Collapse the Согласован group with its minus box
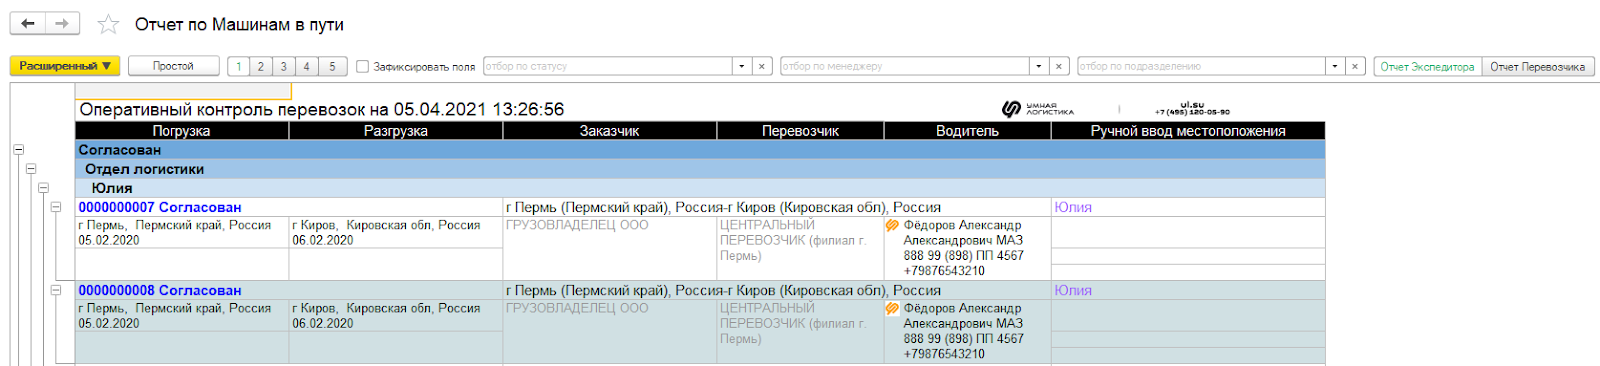Screen dimensions: 1600x366 pyautogui.click(x=18, y=150)
